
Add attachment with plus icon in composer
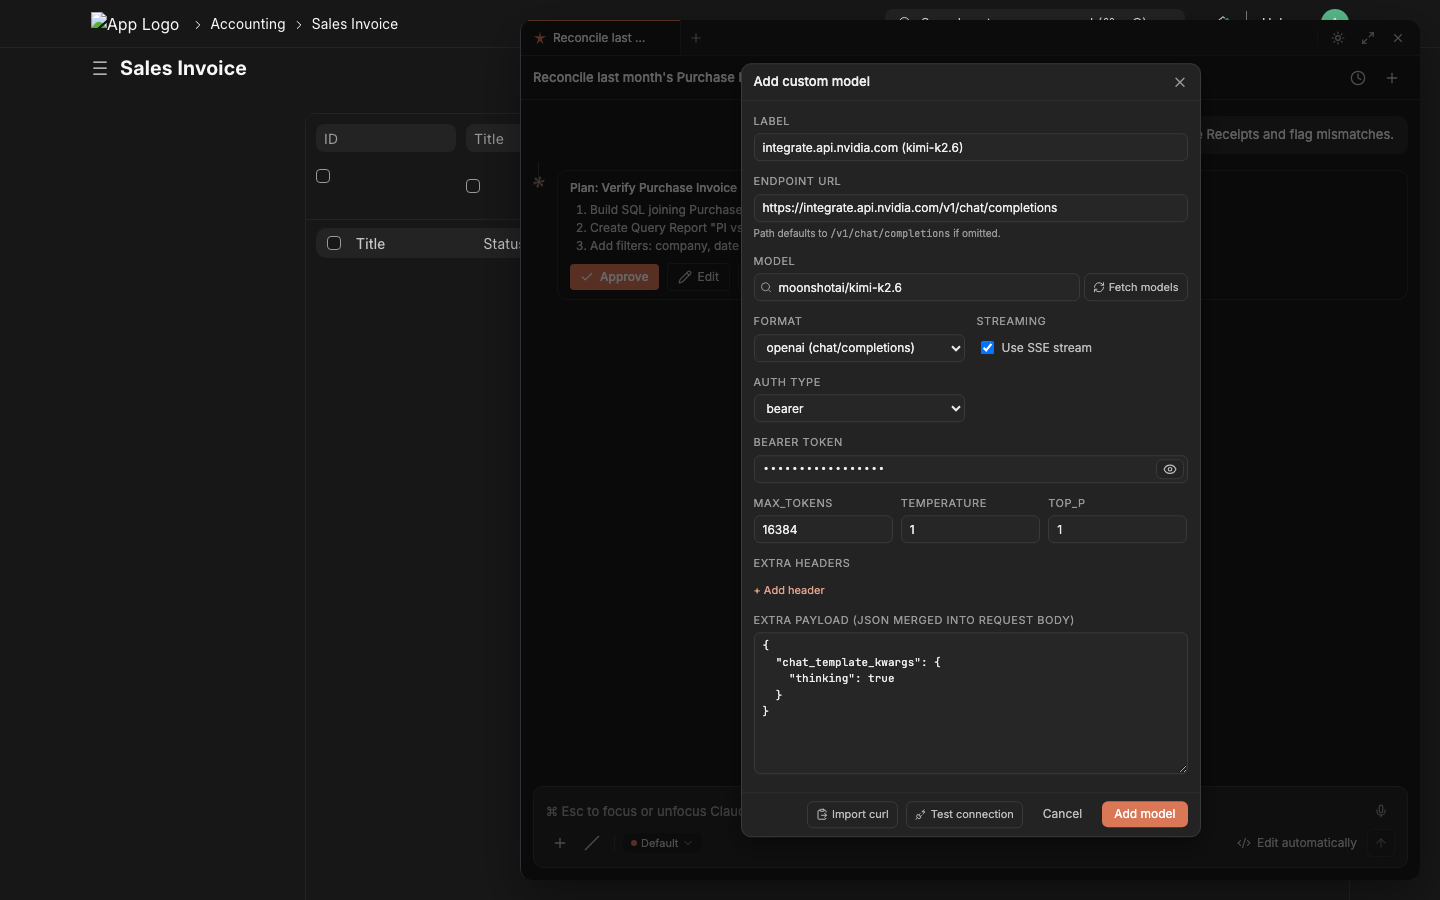pos(560,843)
